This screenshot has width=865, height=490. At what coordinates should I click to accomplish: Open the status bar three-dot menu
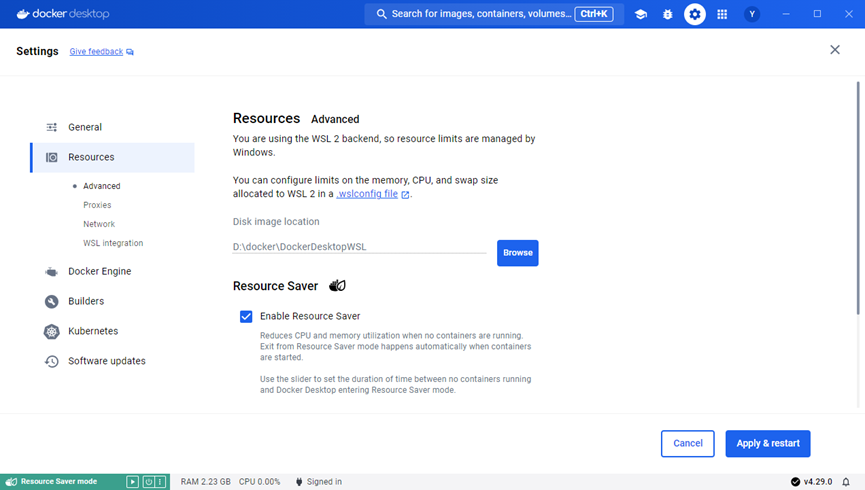[161, 482]
